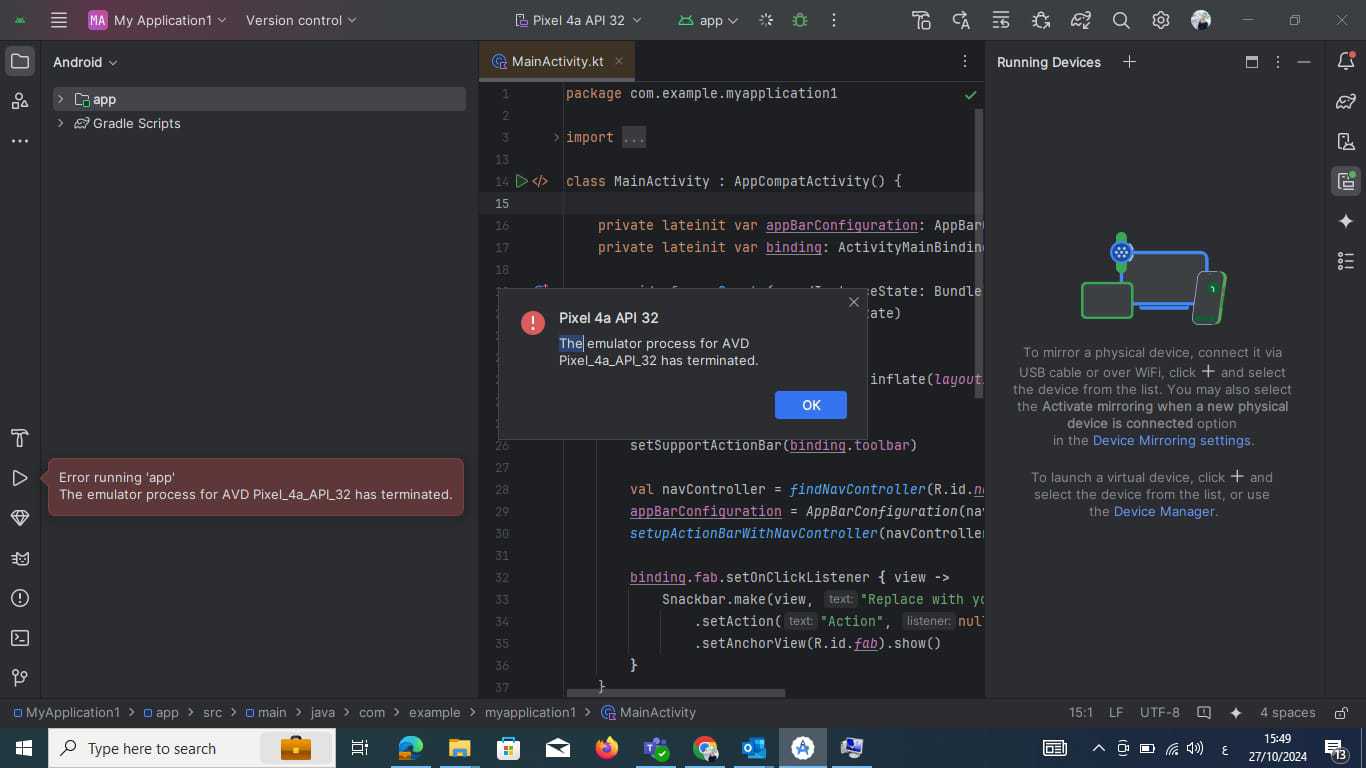This screenshot has width=1366, height=768.
Task: Click the Search Everywhere magnifier
Action: pyautogui.click(x=1121, y=20)
